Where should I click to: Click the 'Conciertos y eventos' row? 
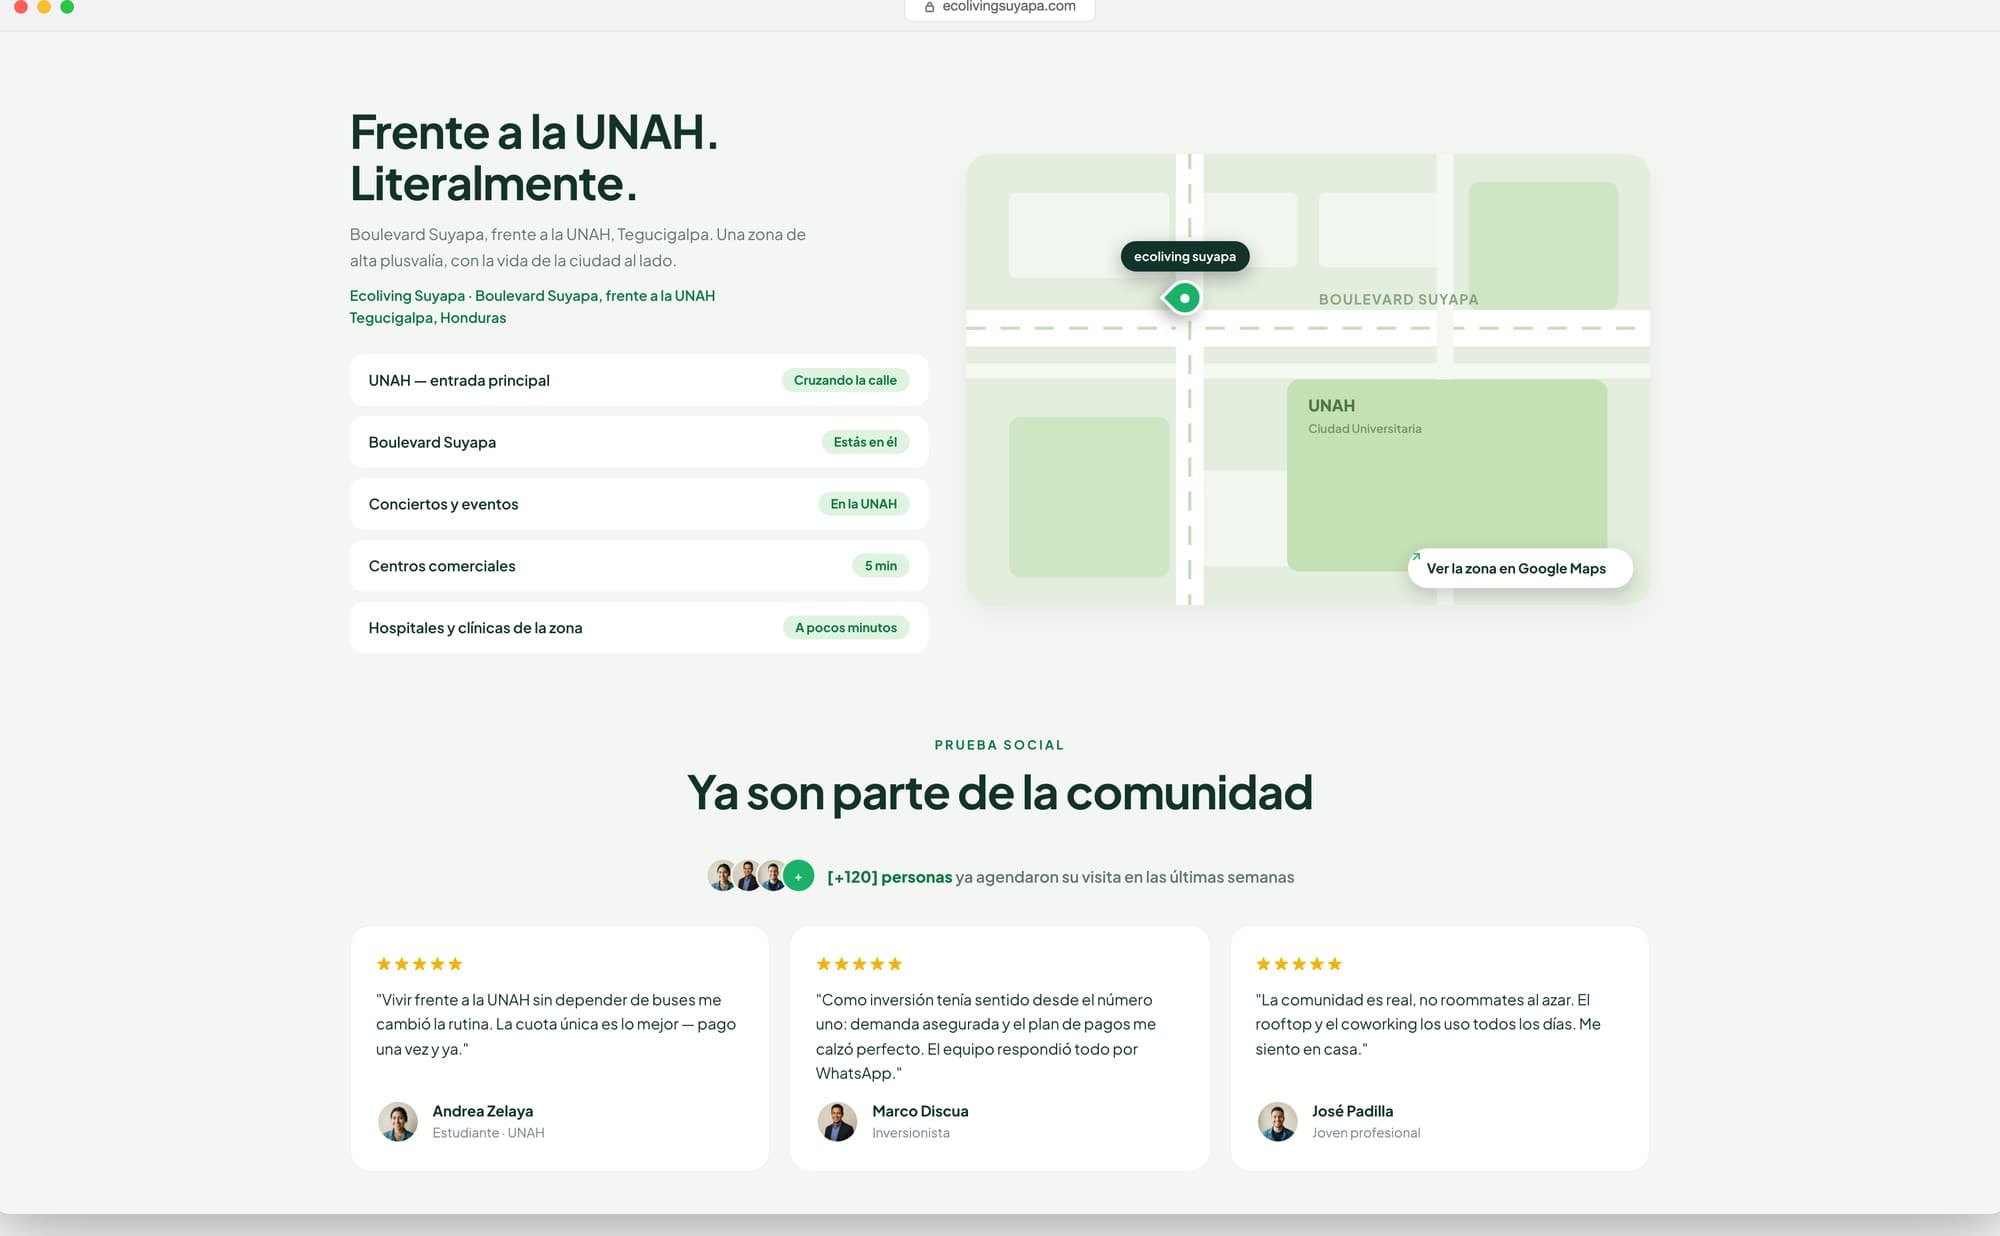click(639, 504)
